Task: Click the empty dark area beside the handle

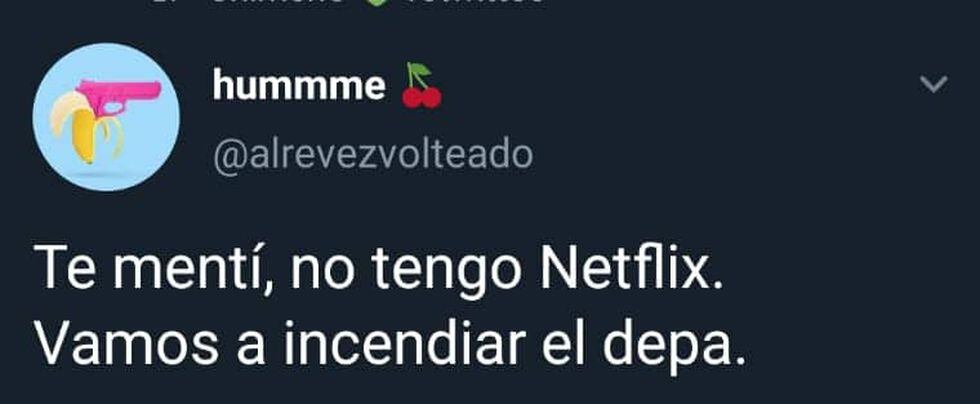Action: coord(719,155)
